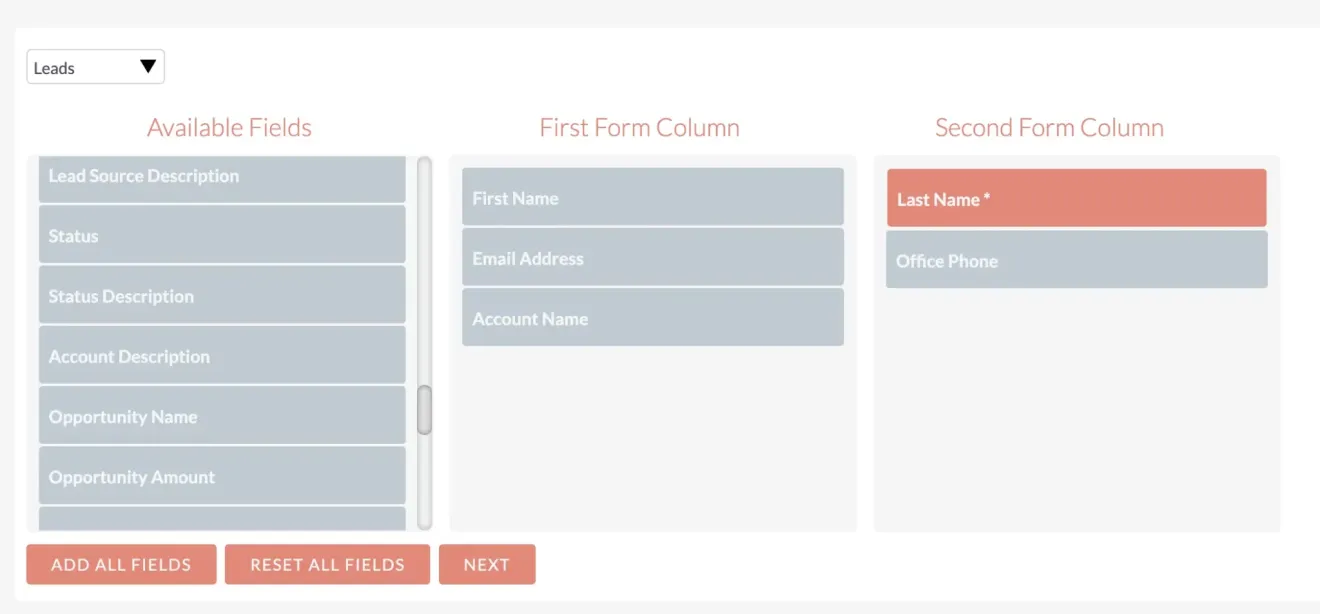This screenshot has width=1320, height=614.
Task: Select the Opportunity Name field
Action: (222, 416)
